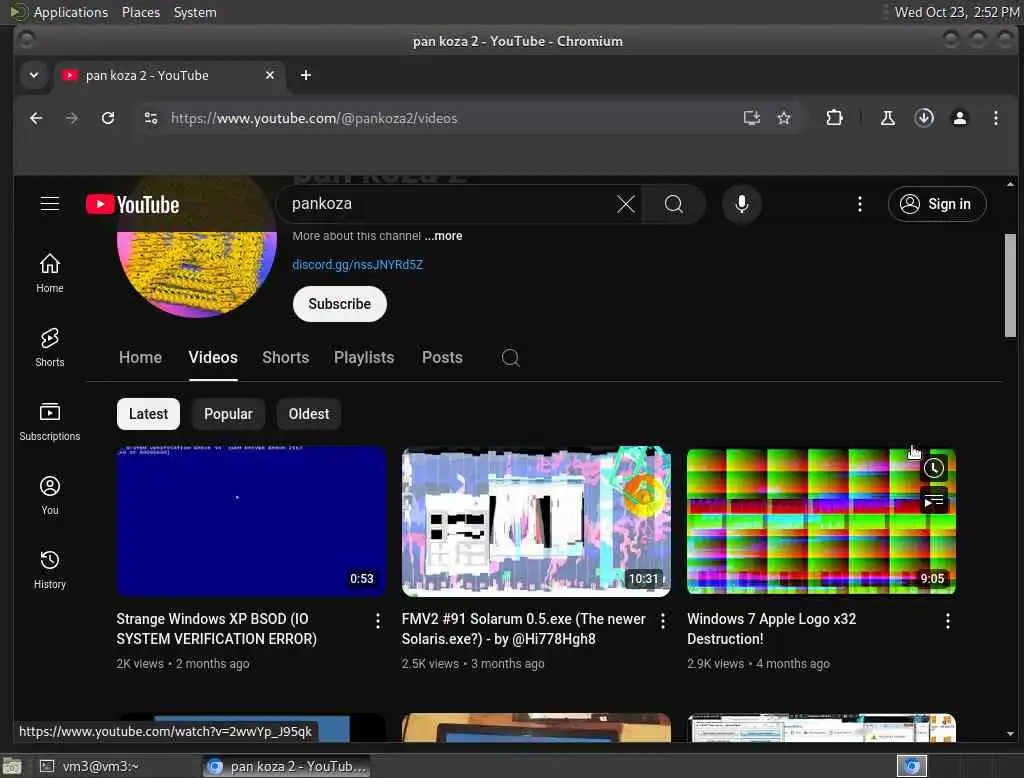Switch to channel Shorts tab
1024x778 pixels.
coord(285,357)
